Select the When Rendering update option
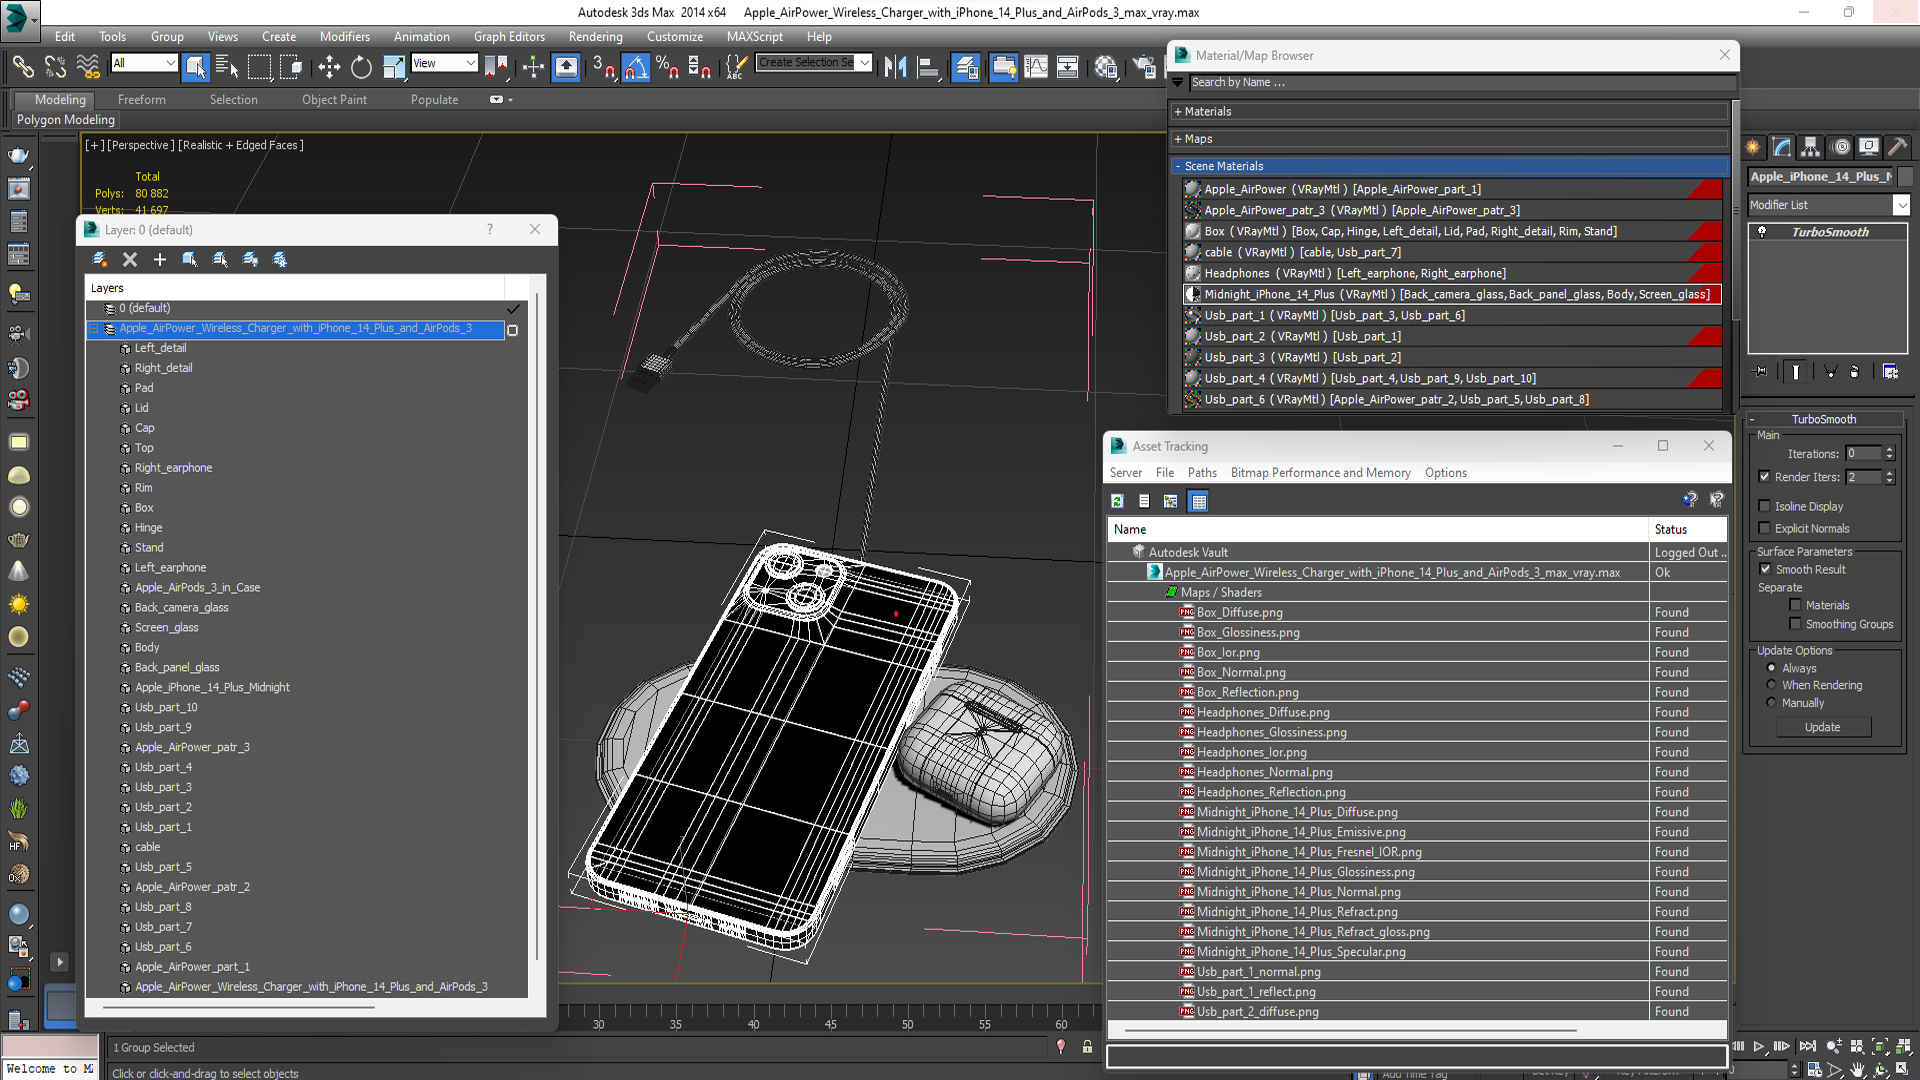The width and height of the screenshot is (1920, 1080). tap(1771, 685)
